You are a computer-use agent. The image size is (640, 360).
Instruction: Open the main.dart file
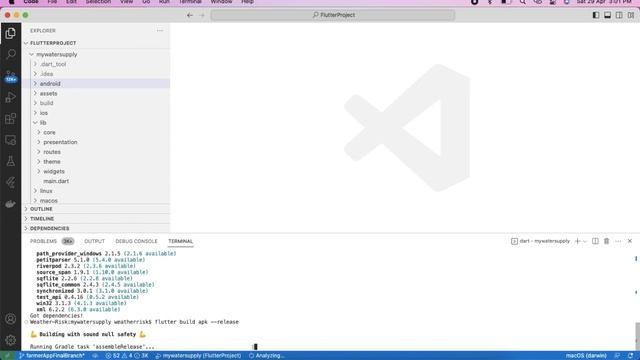pyautogui.click(x=96, y=181)
